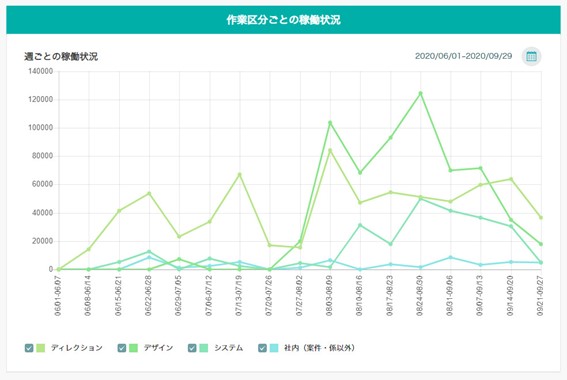Viewport: 567px width, 380px height.
Task: Click the デザイン peak point at 08/24-08/30
Action: (421, 93)
